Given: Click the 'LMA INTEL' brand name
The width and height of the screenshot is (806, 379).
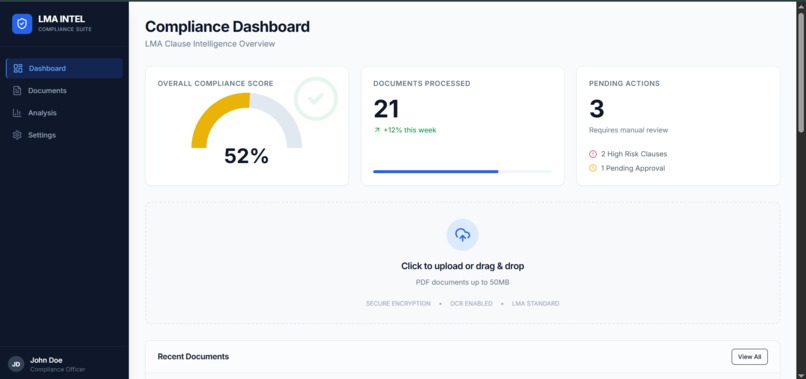Looking at the screenshot, I should tap(62, 19).
